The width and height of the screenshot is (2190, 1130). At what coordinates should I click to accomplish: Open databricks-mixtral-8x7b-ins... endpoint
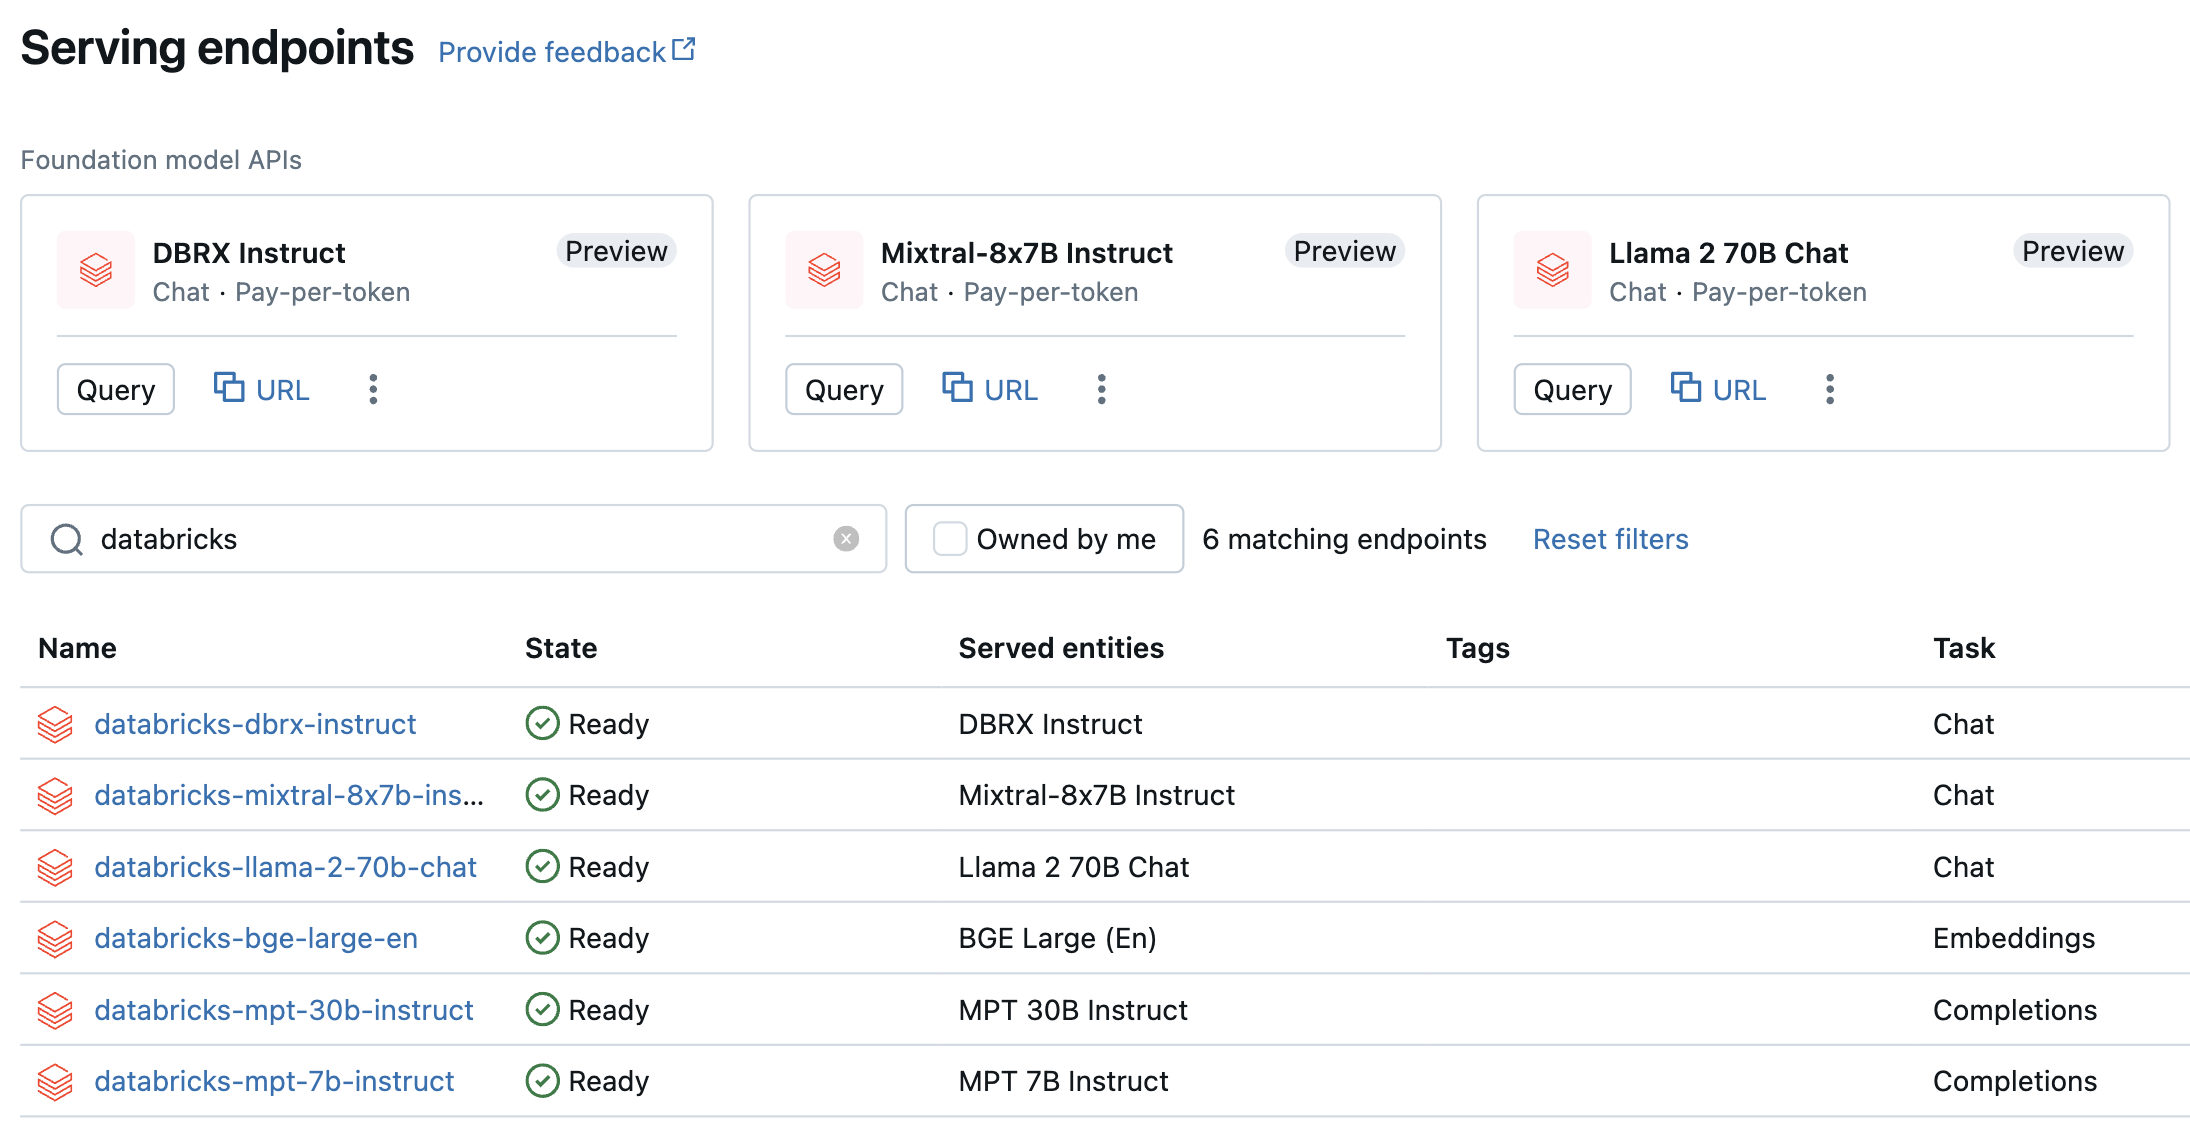(x=289, y=795)
